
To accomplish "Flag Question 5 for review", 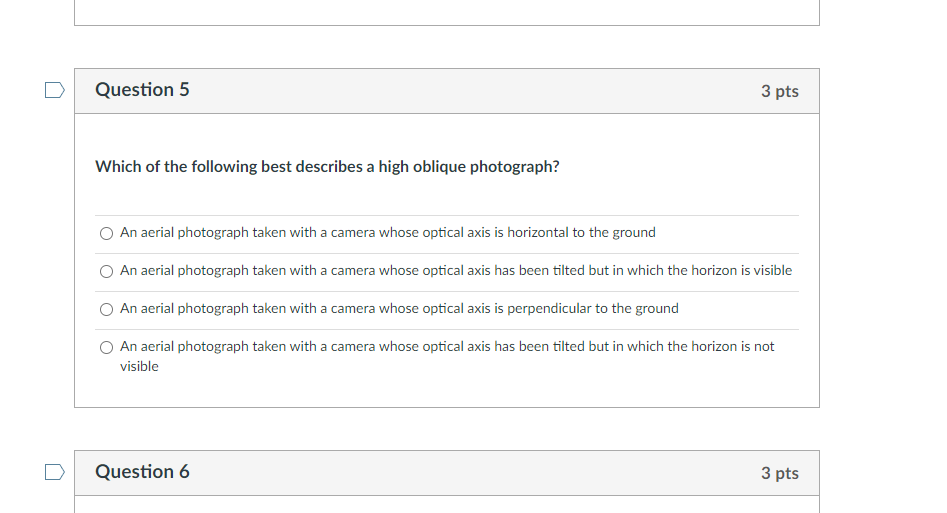I will [55, 90].
